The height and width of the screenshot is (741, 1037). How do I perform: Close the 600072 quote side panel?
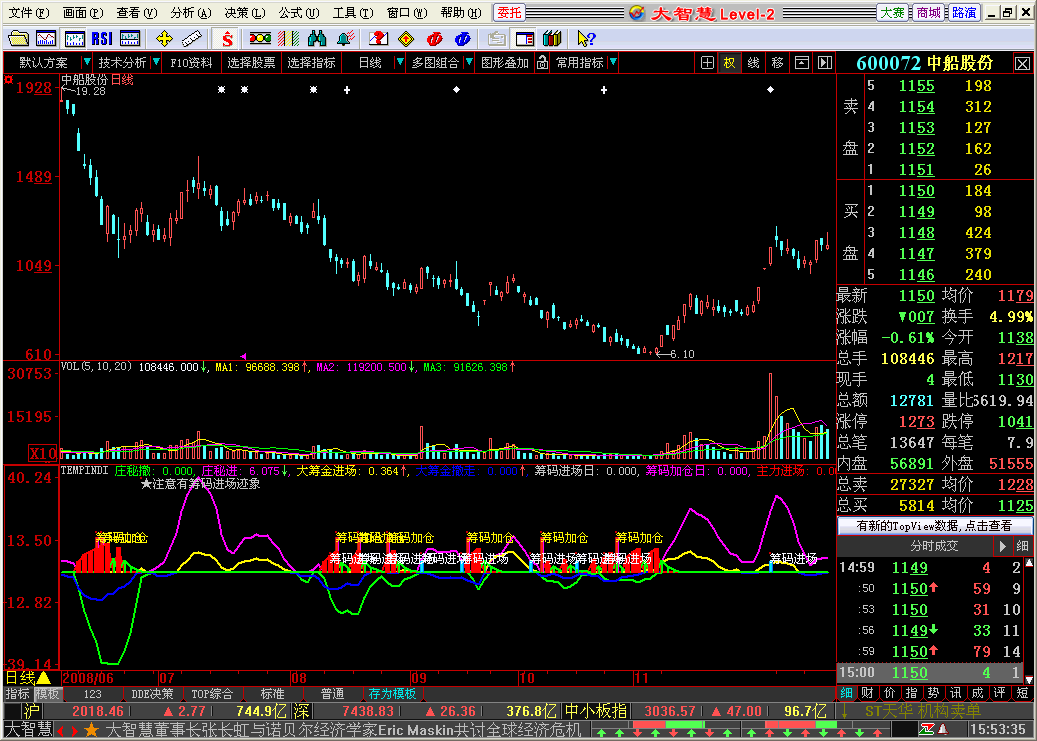pyautogui.click(x=1022, y=64)
